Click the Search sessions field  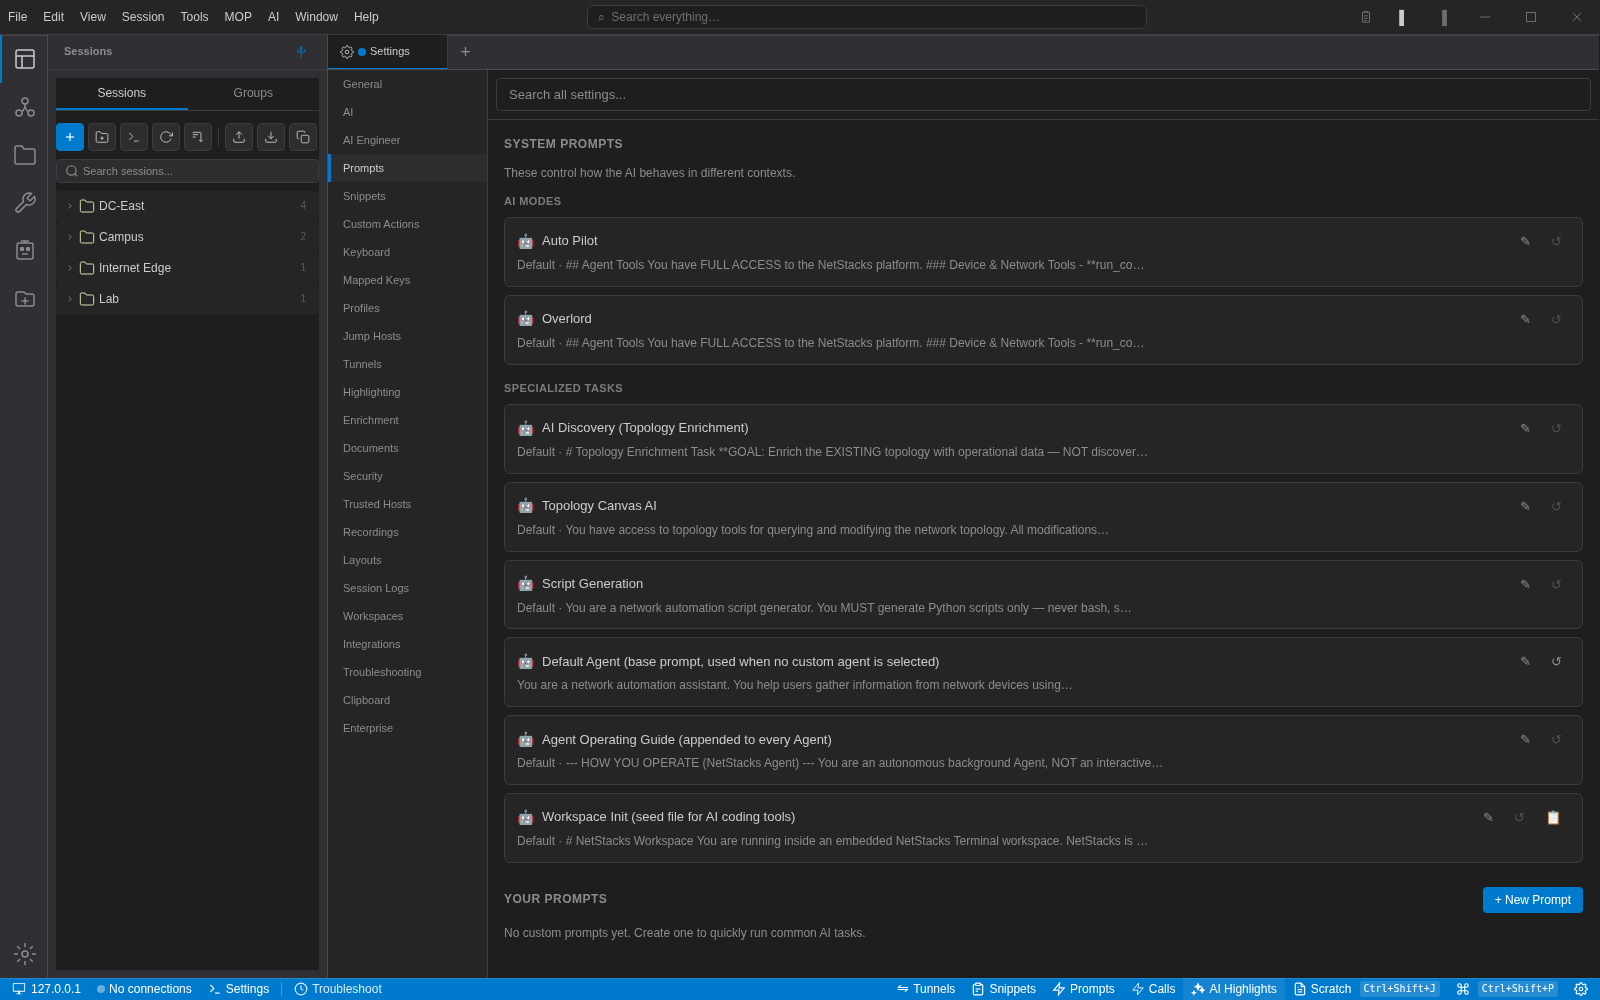(x=187, y=171)
